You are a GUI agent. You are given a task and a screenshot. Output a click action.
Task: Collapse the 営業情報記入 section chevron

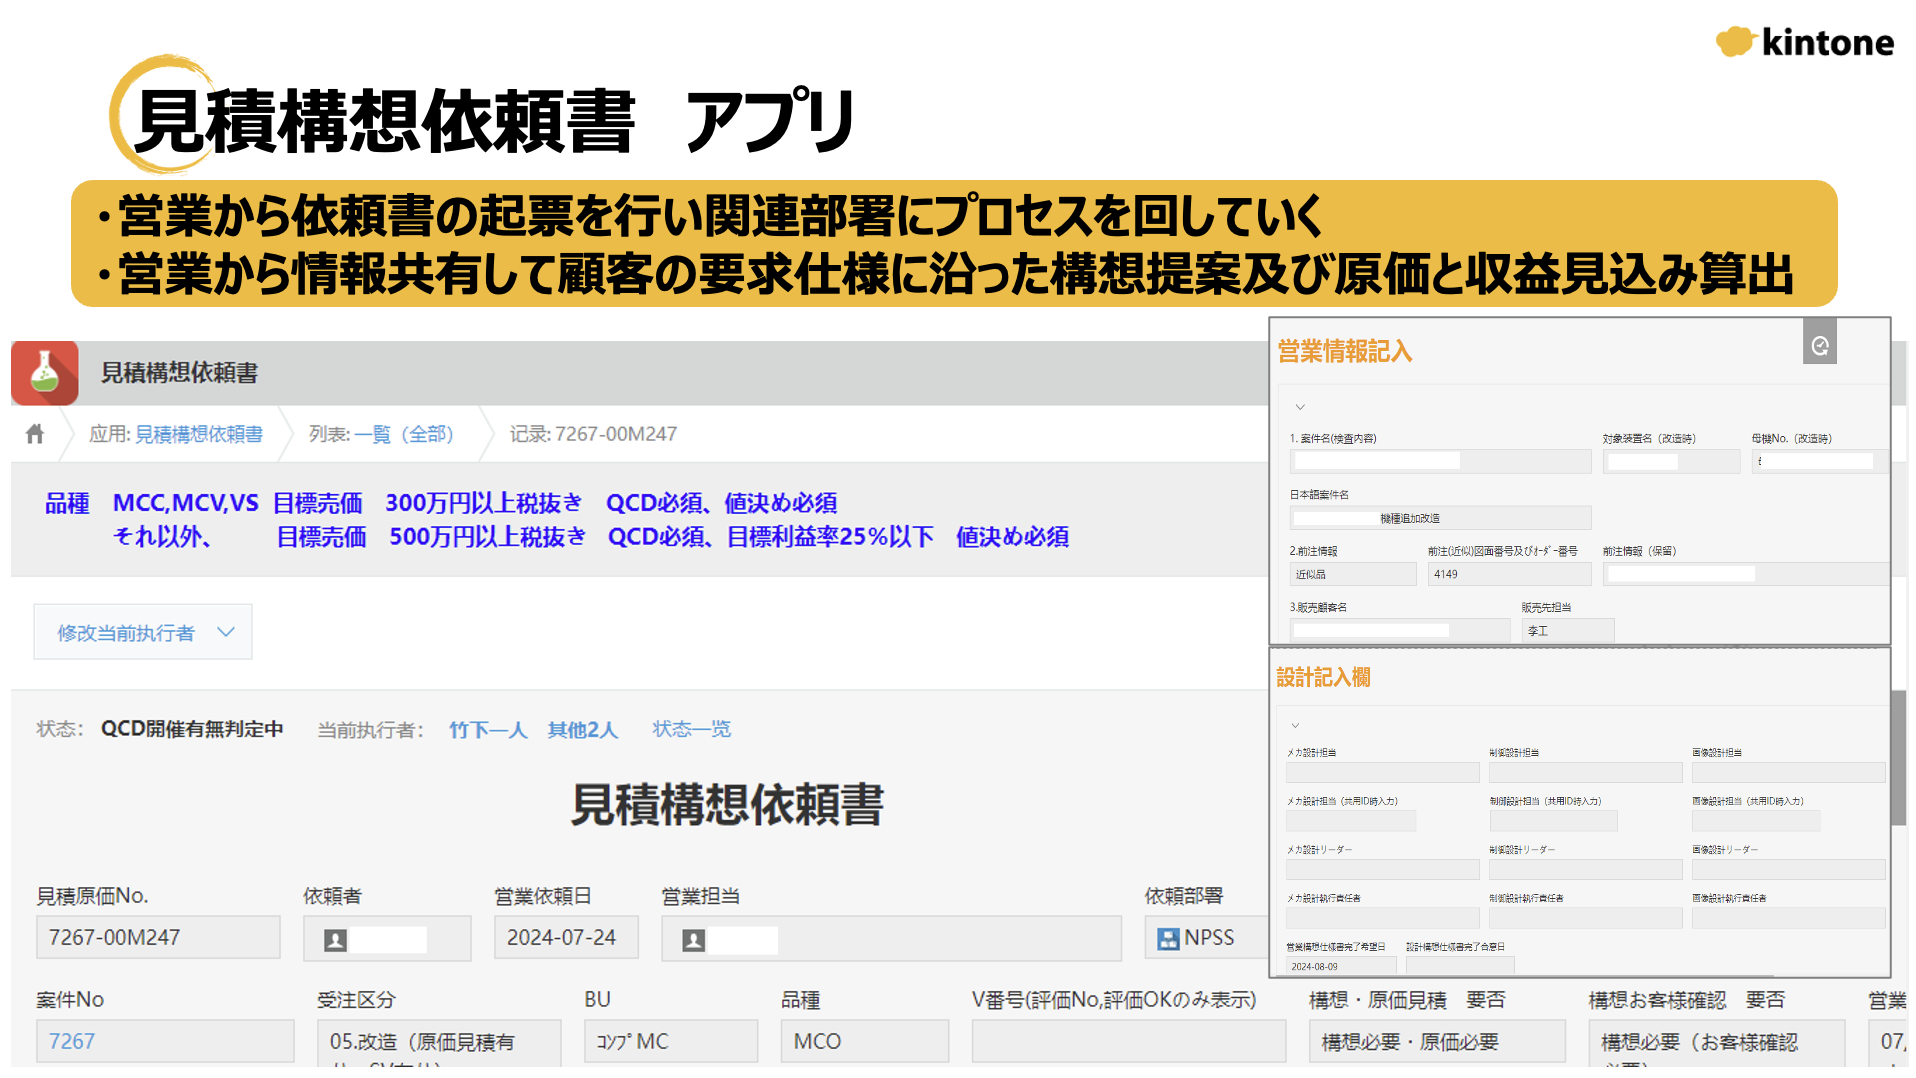1300,407
